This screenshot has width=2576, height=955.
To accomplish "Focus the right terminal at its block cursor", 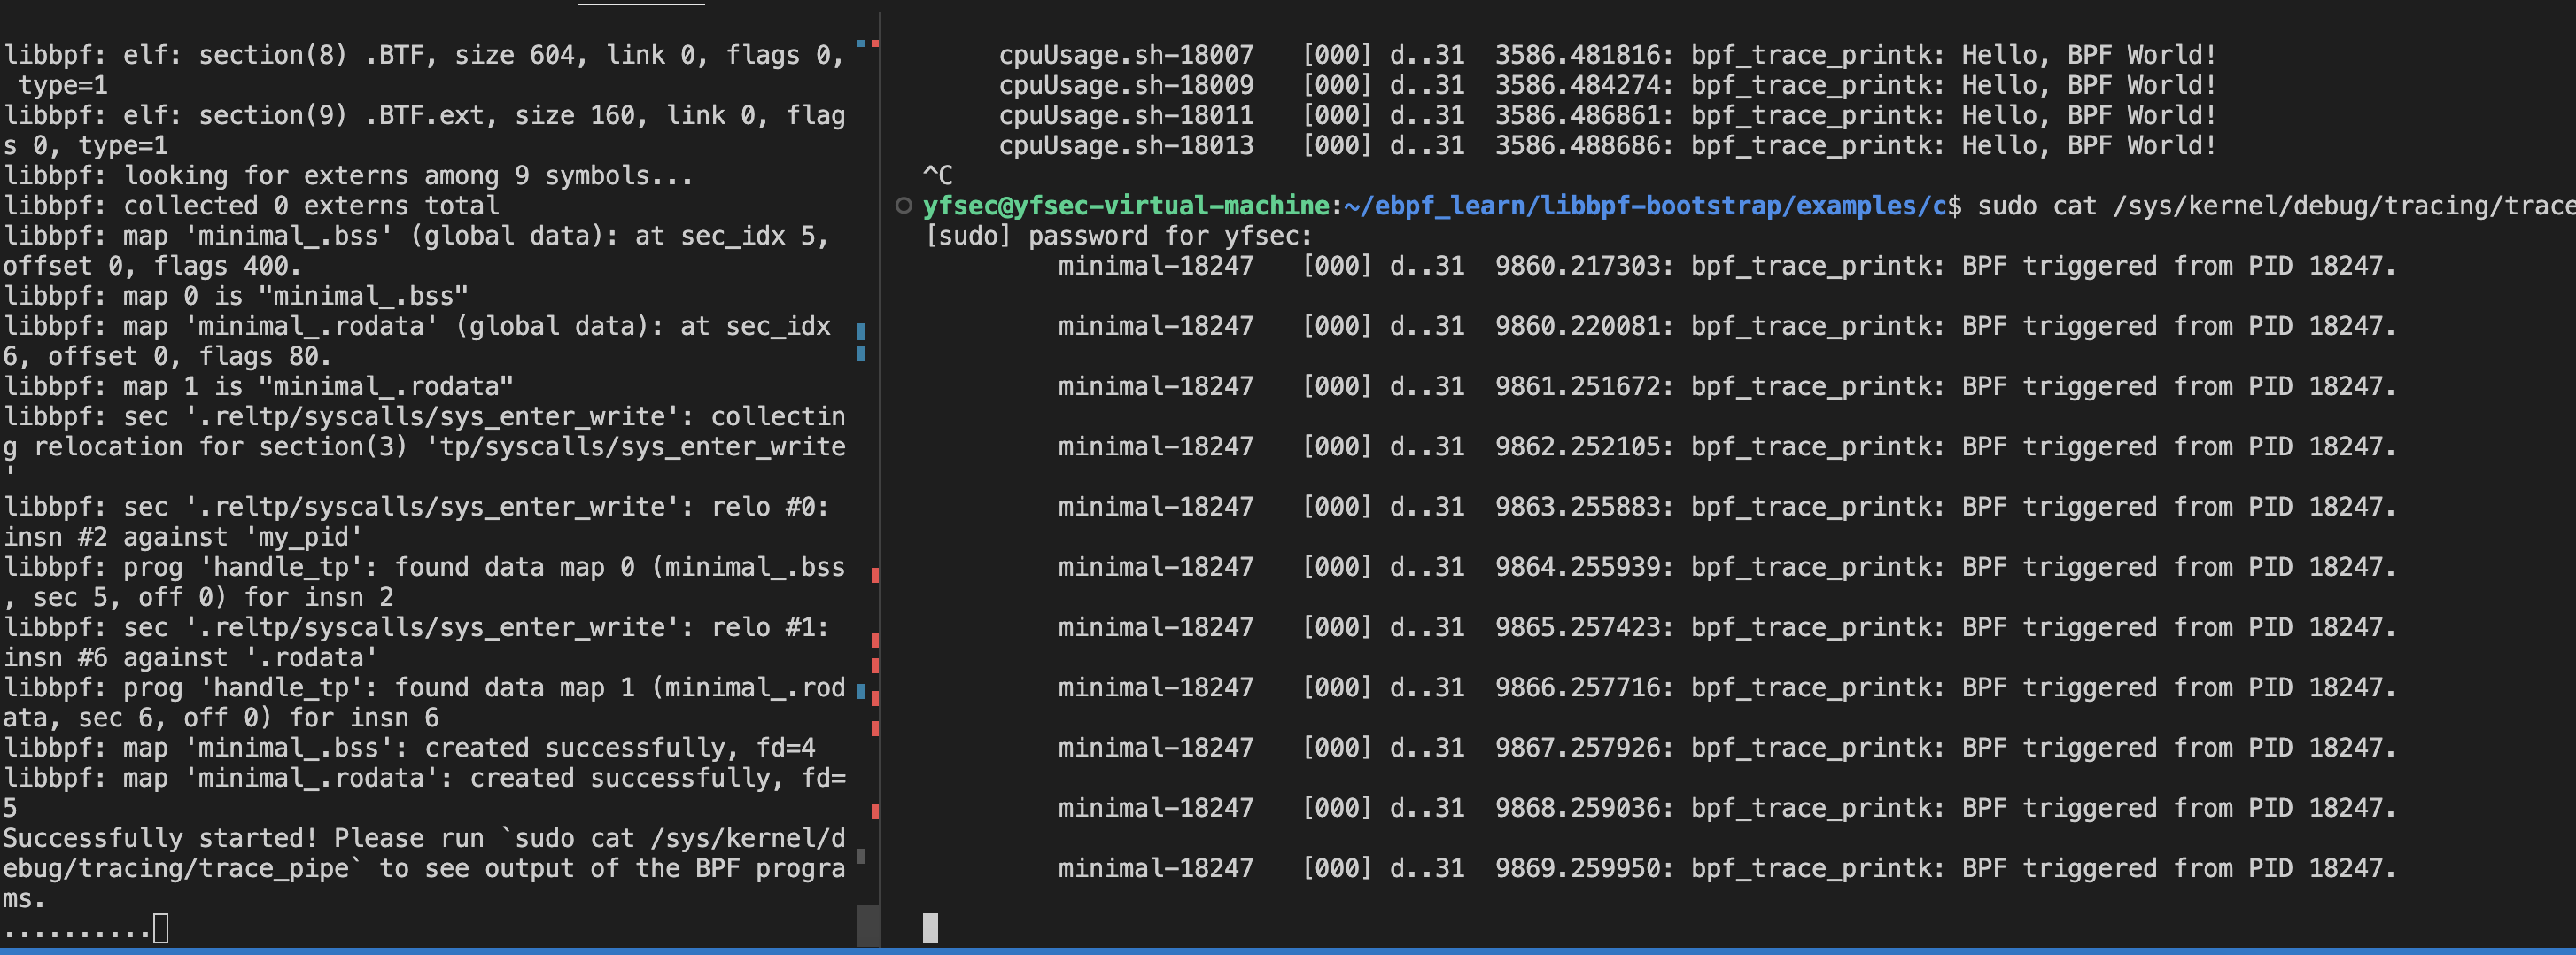I will pos(930,928).
